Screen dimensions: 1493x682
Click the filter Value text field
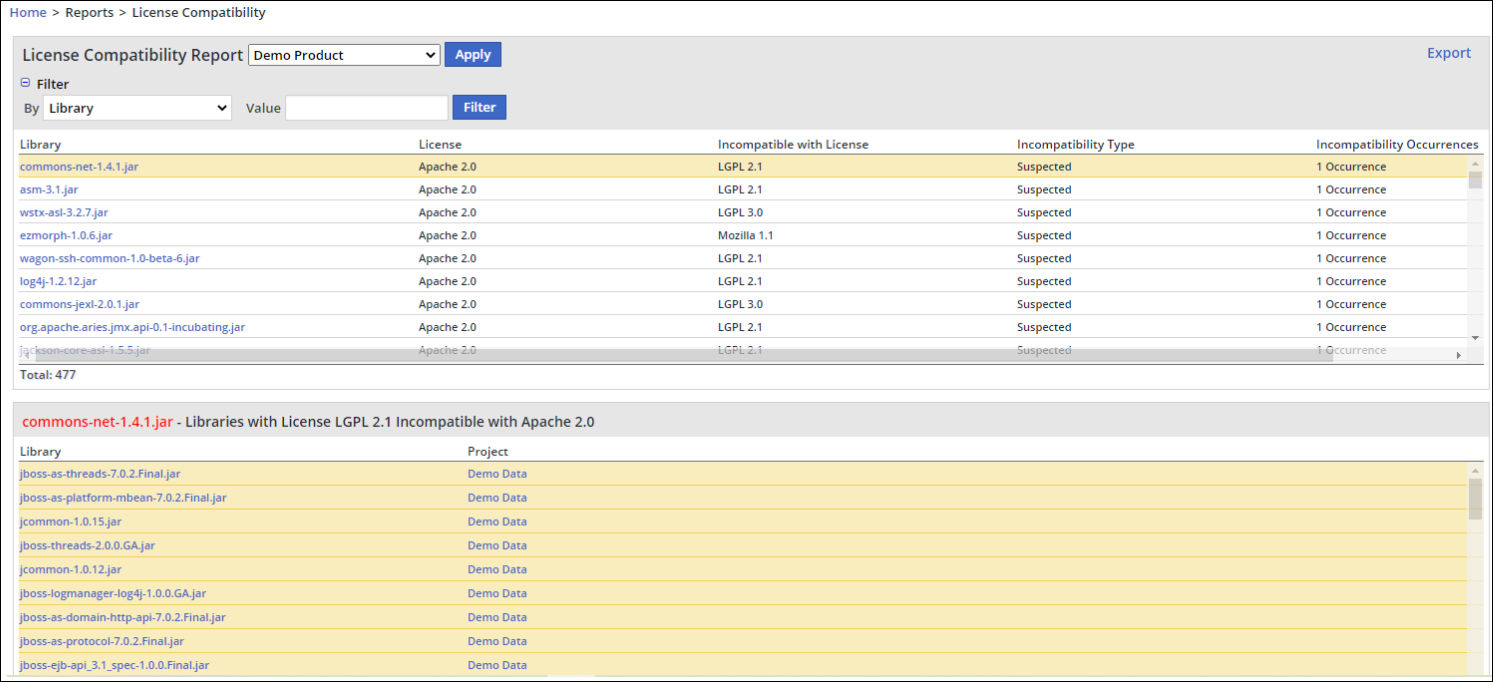pyautogui.click(x=367, y=108)
